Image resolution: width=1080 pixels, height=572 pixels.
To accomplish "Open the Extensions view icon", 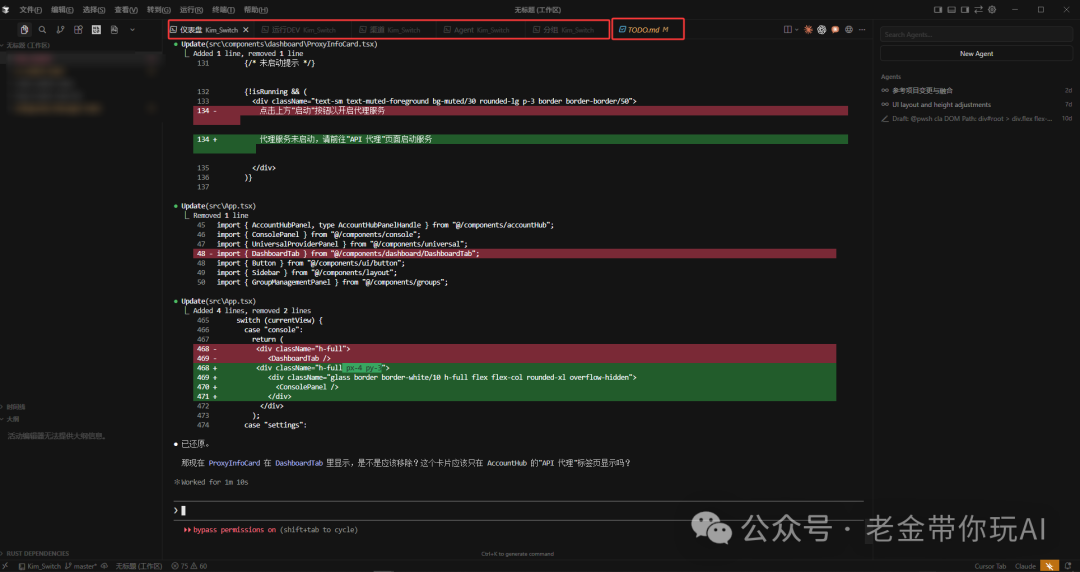I will pyautogui.click(x=79, y=30).
